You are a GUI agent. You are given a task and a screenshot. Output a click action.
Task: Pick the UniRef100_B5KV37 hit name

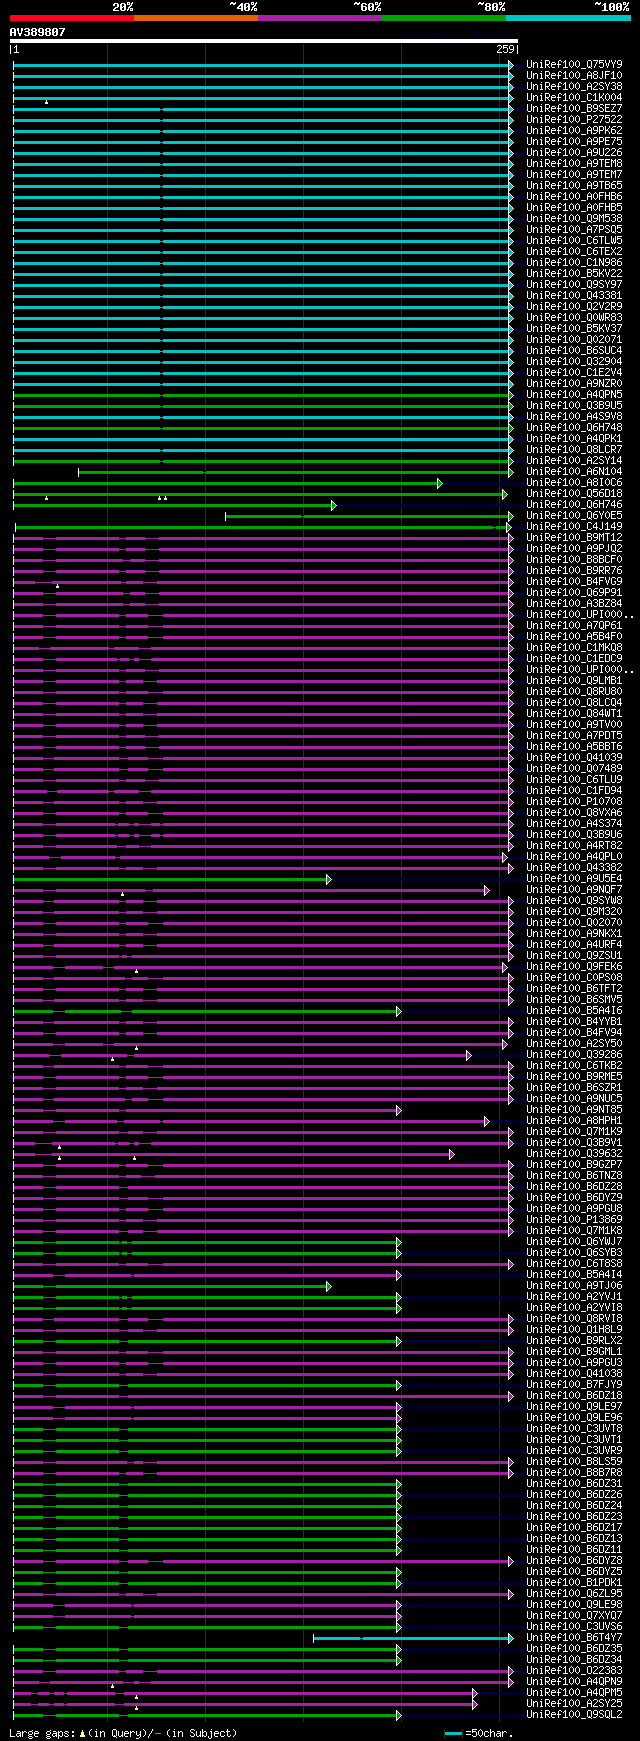(x=574, y=328)
